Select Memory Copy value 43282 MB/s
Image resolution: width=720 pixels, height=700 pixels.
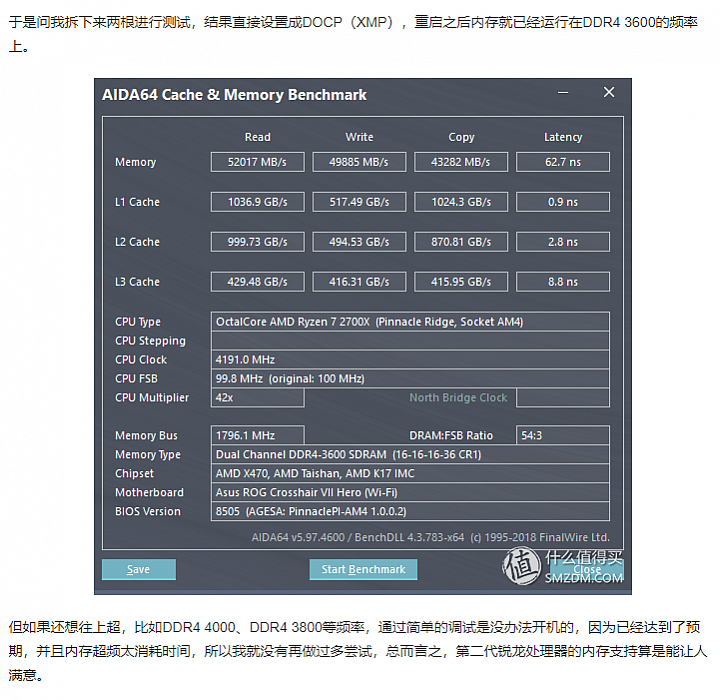coord(461,162)
